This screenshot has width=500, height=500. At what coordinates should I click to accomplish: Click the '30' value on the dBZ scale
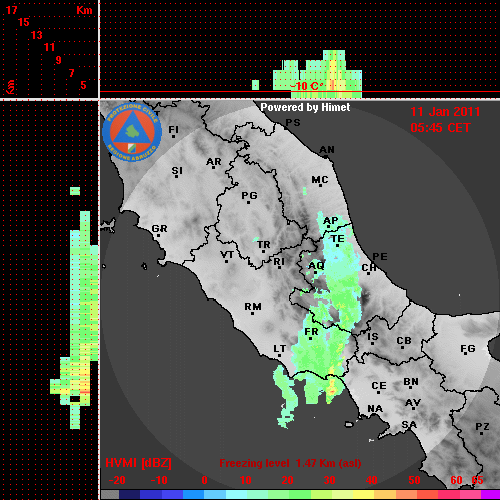click(329, 480)
